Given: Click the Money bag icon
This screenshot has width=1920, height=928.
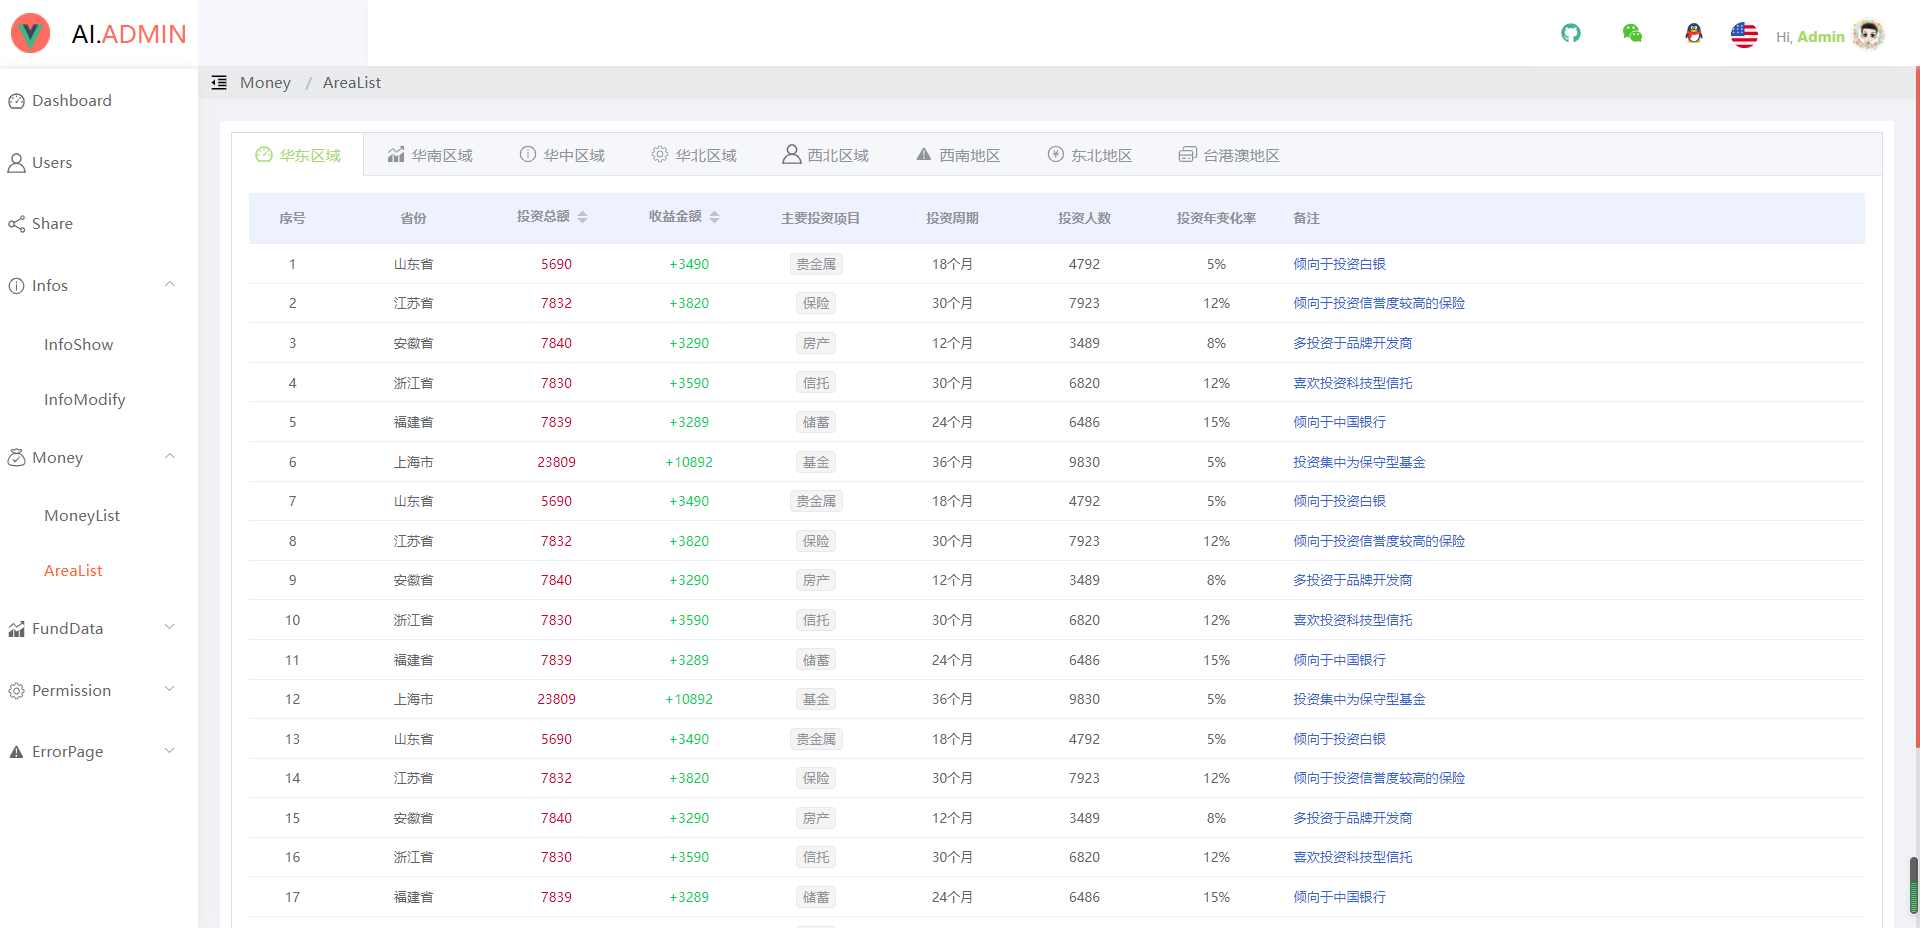Looking at the screenshot, I should point(16,457).
